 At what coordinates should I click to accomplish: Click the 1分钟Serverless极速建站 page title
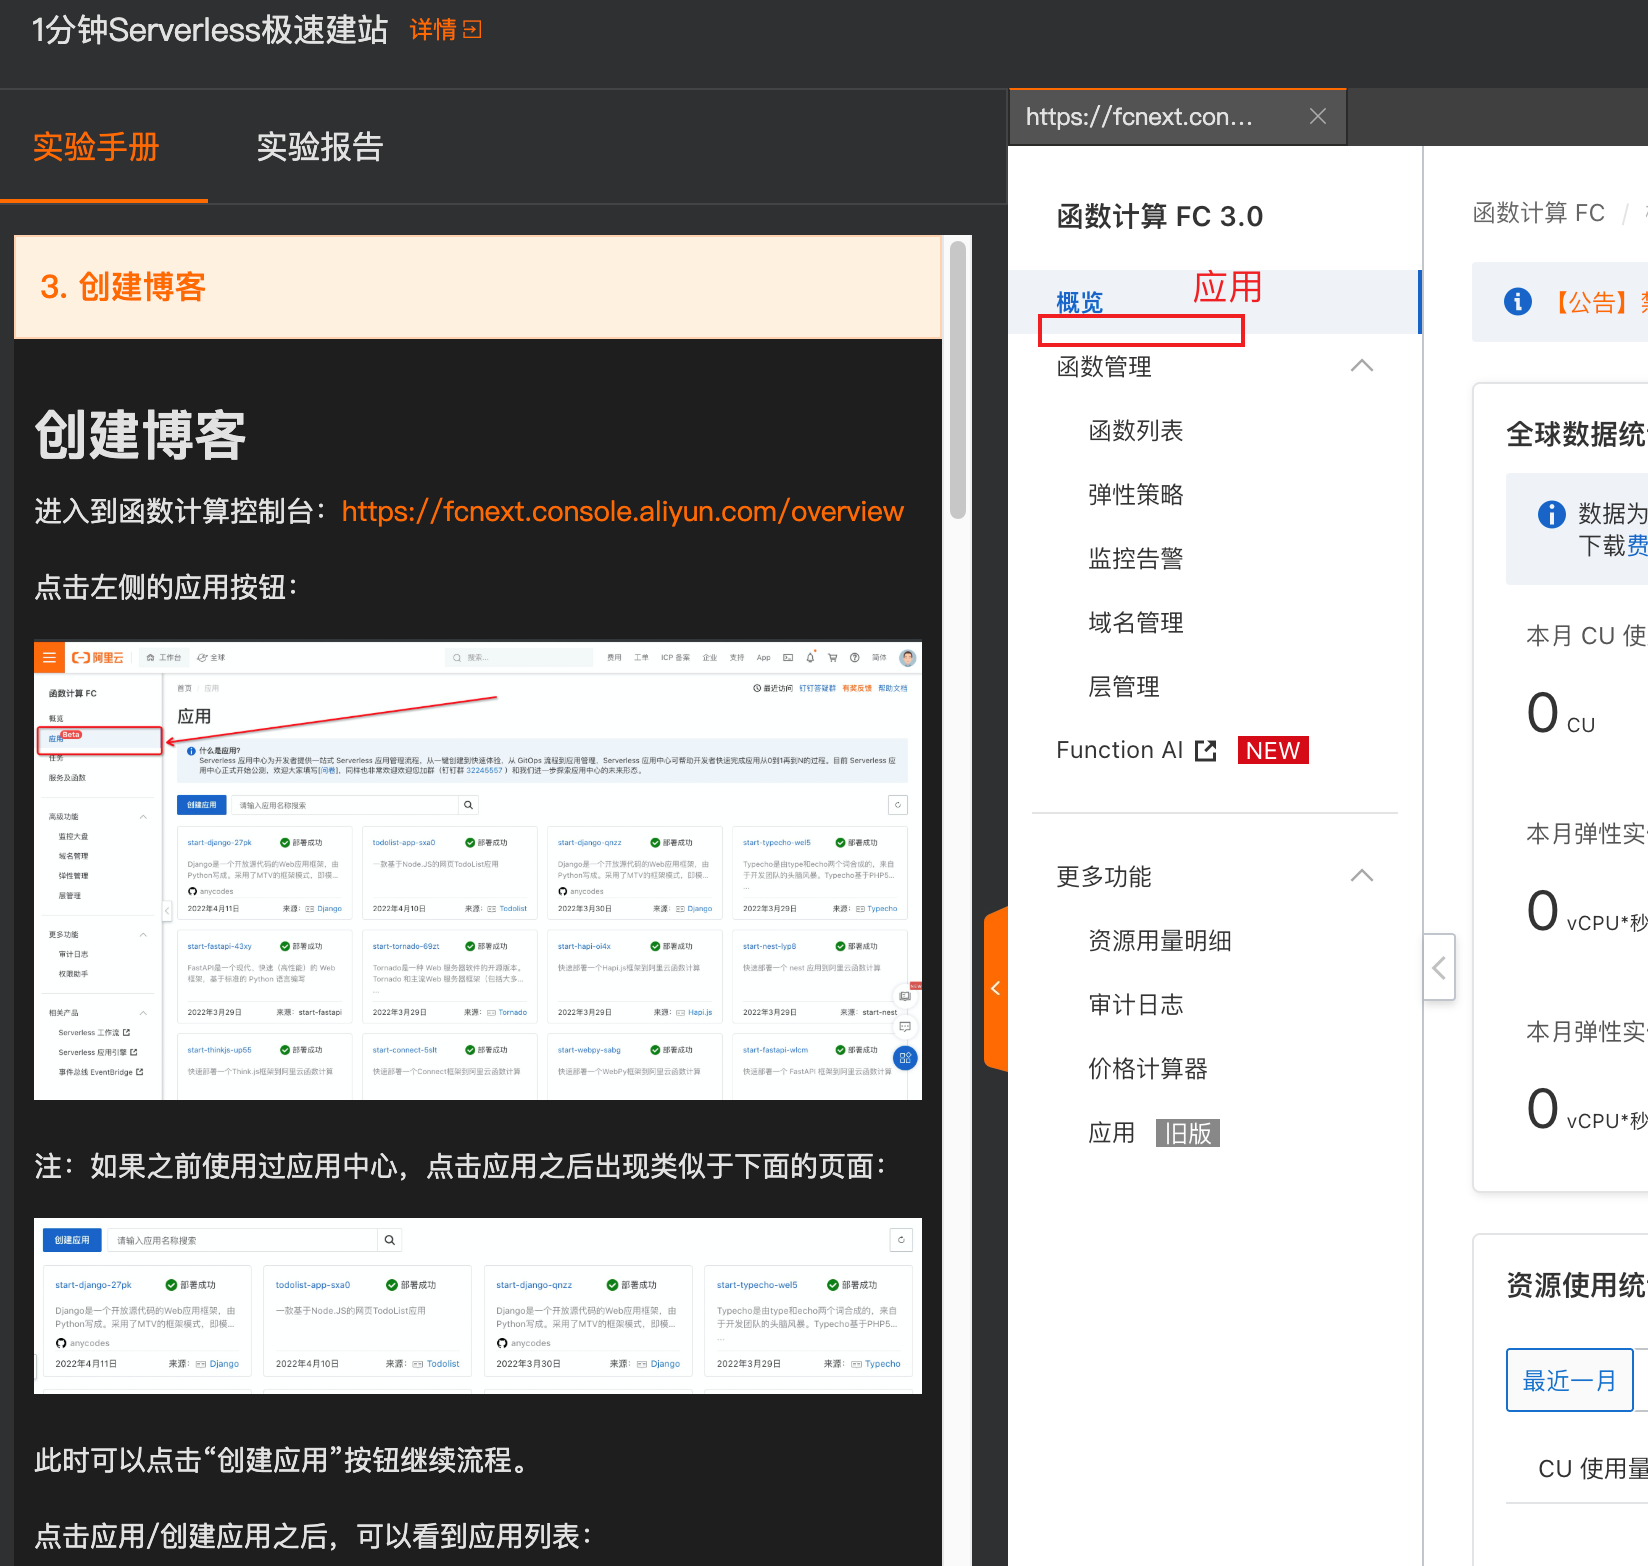(x=210, y=30)
